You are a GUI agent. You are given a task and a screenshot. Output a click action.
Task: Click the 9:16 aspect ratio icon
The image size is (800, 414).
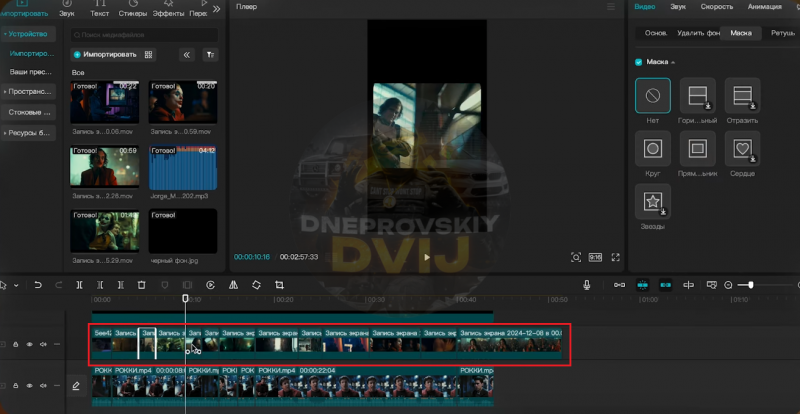tap(595, 257)
